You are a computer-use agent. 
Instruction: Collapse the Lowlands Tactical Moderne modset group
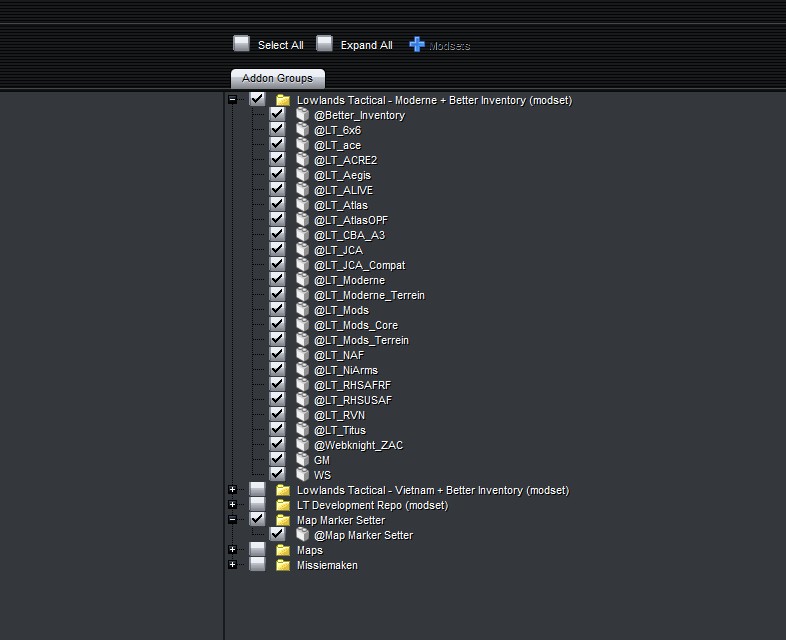[x=233, y=100]
